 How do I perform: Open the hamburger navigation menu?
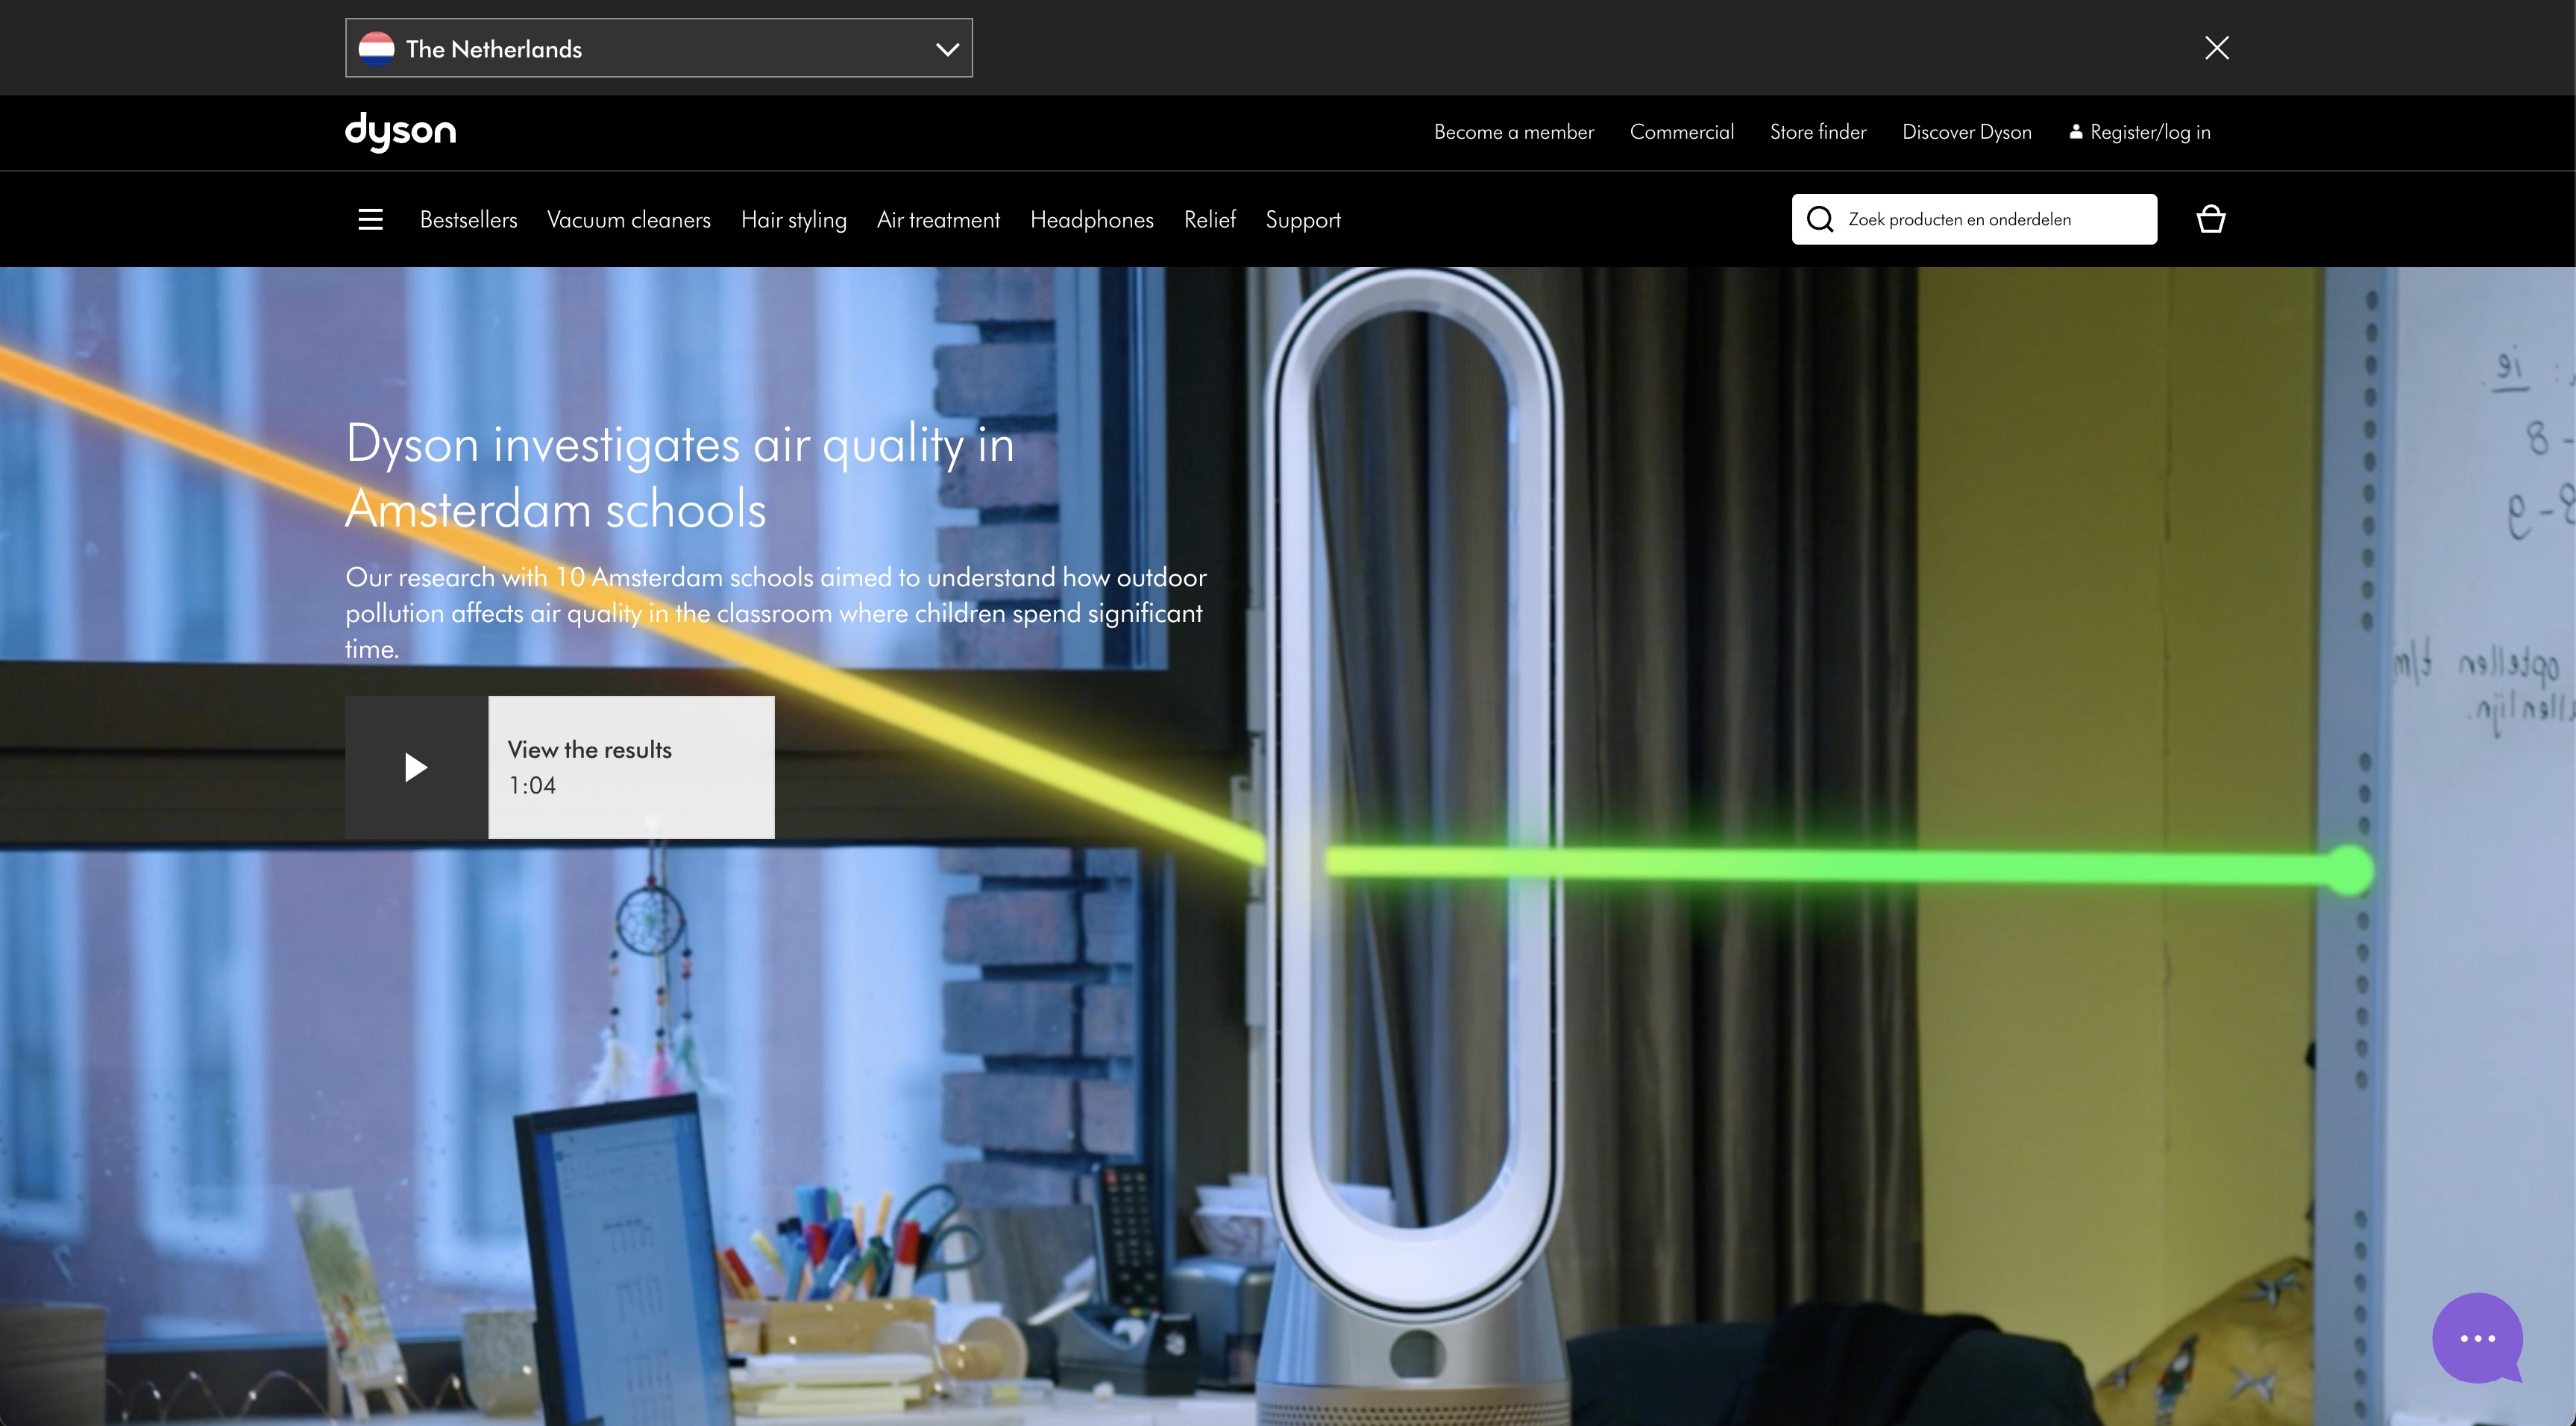pos(370,219)
